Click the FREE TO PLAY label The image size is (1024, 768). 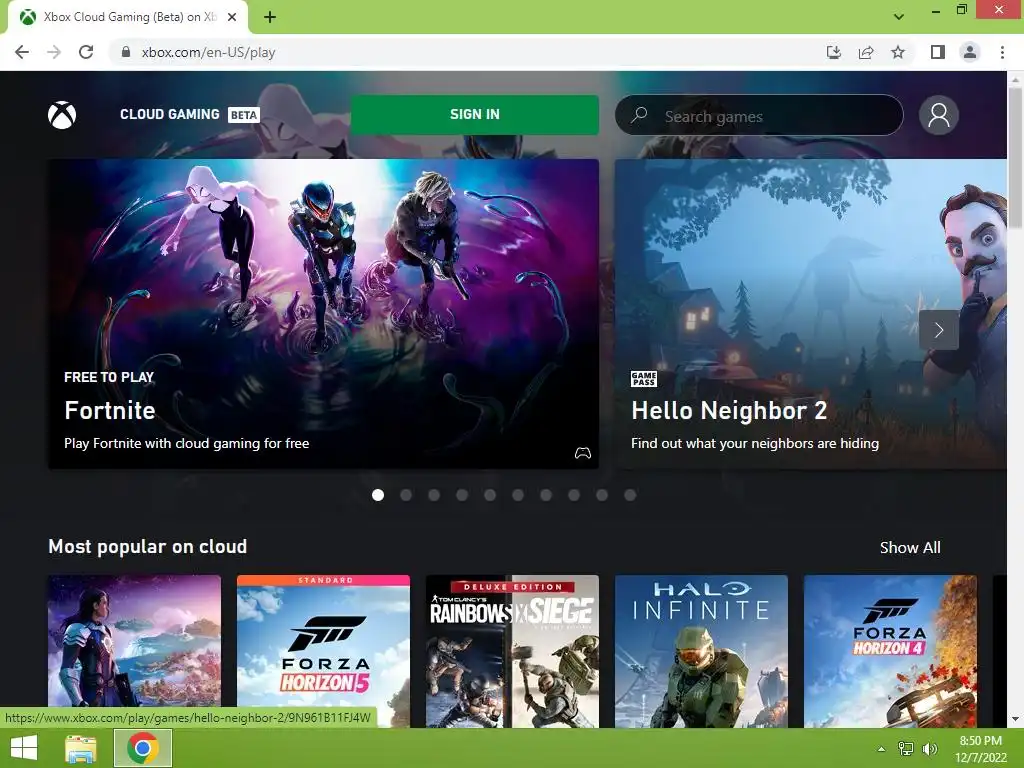pos(109,377)
